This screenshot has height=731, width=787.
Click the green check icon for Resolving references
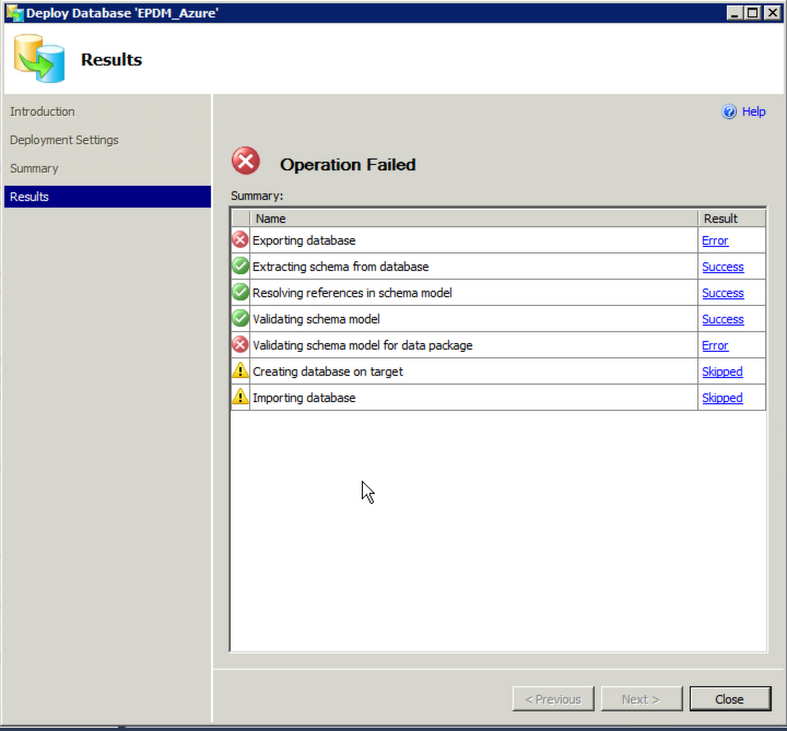240,292
